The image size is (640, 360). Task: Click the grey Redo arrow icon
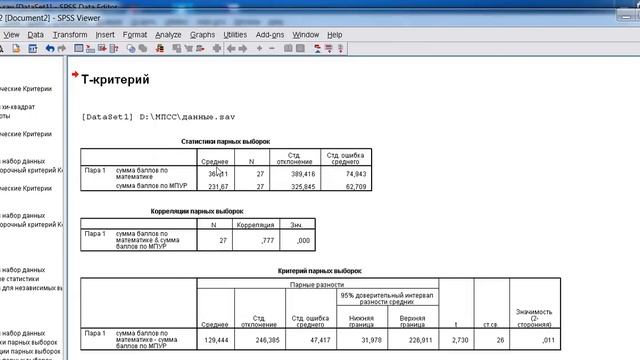point(62,49)
